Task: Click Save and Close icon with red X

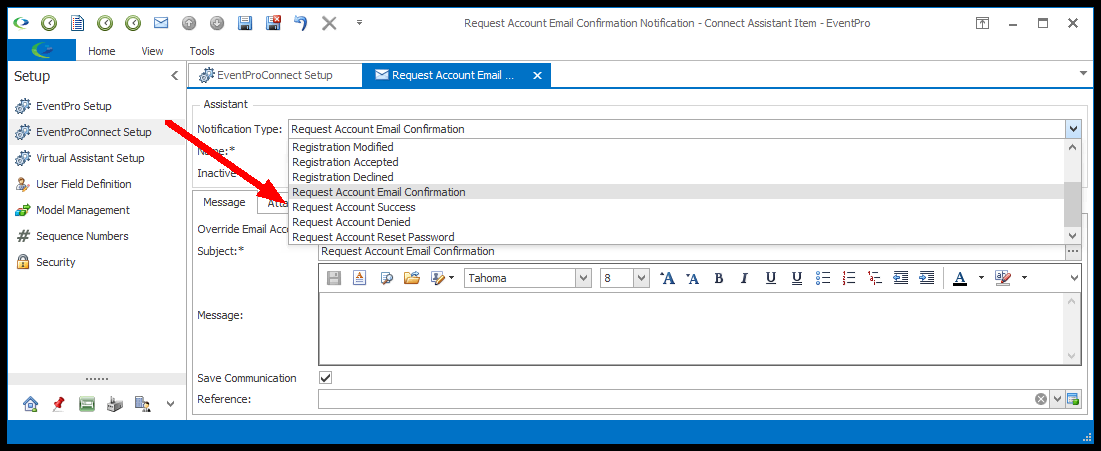Action: tap(273, 23)
